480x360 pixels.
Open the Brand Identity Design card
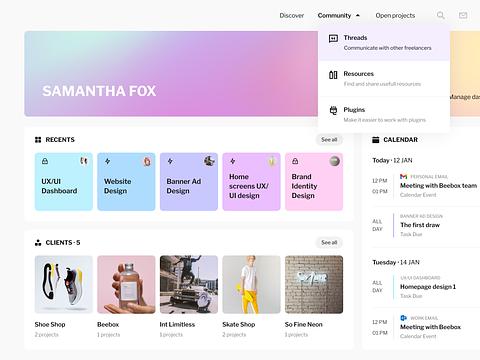[314, 182]
